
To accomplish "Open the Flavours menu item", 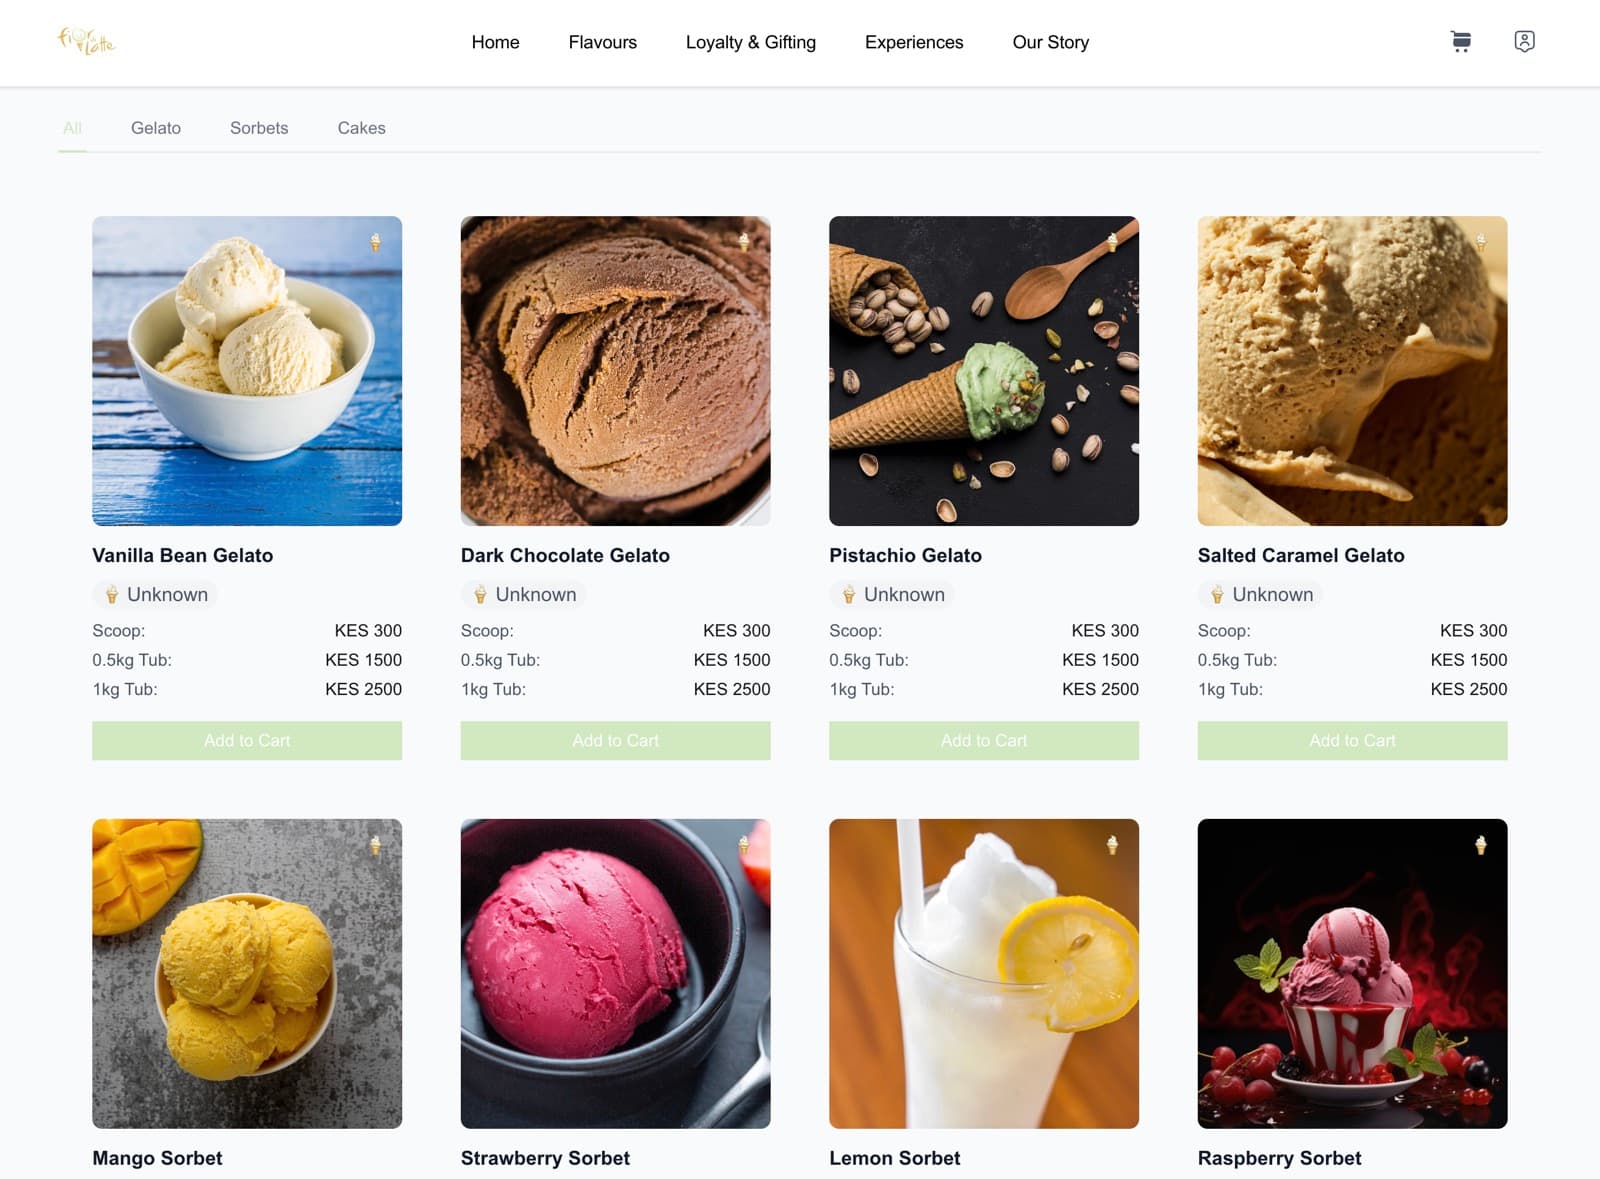I will pyautogui.click(x=602, y=42).
